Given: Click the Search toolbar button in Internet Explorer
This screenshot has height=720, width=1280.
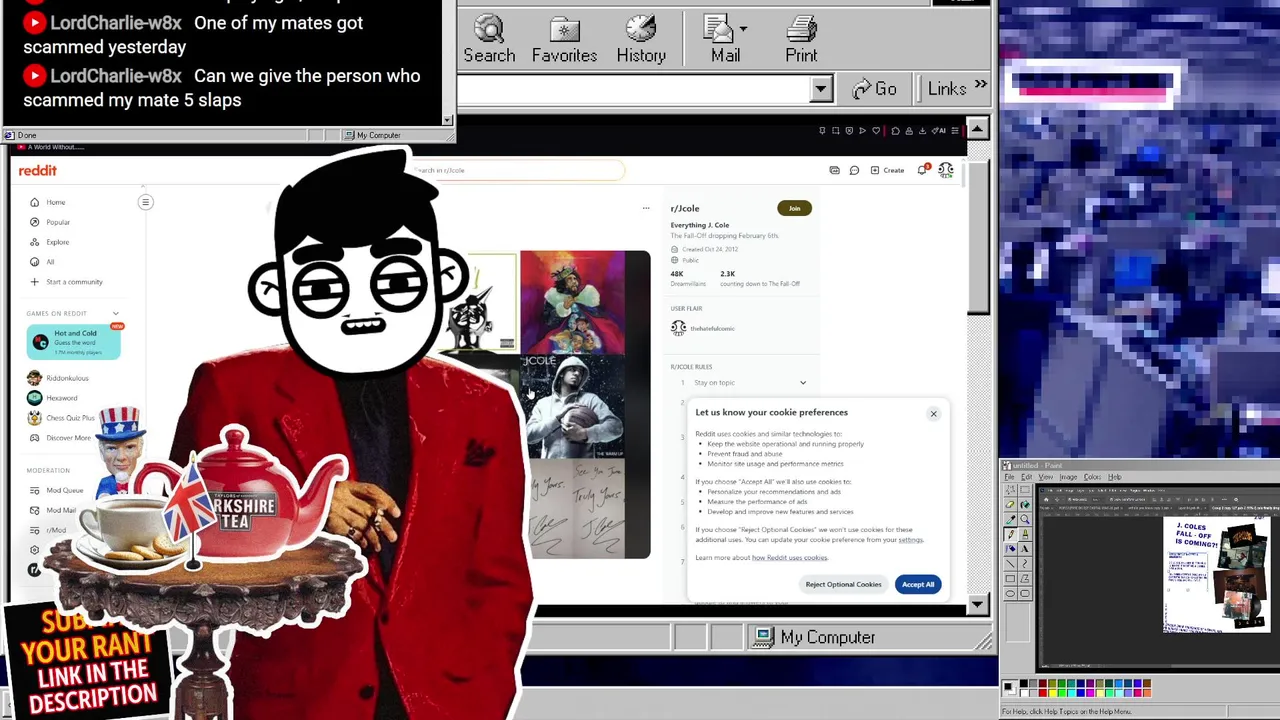Looking at the screenshot, I should point(489,39).
